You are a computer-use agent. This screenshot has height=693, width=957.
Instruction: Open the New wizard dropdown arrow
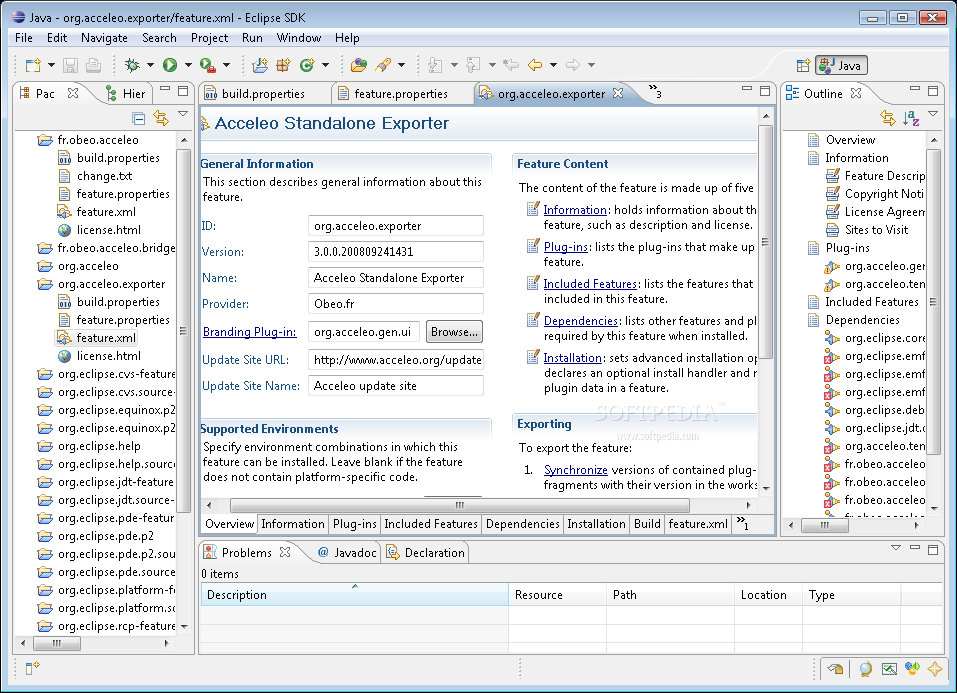[x=51, y=65]
